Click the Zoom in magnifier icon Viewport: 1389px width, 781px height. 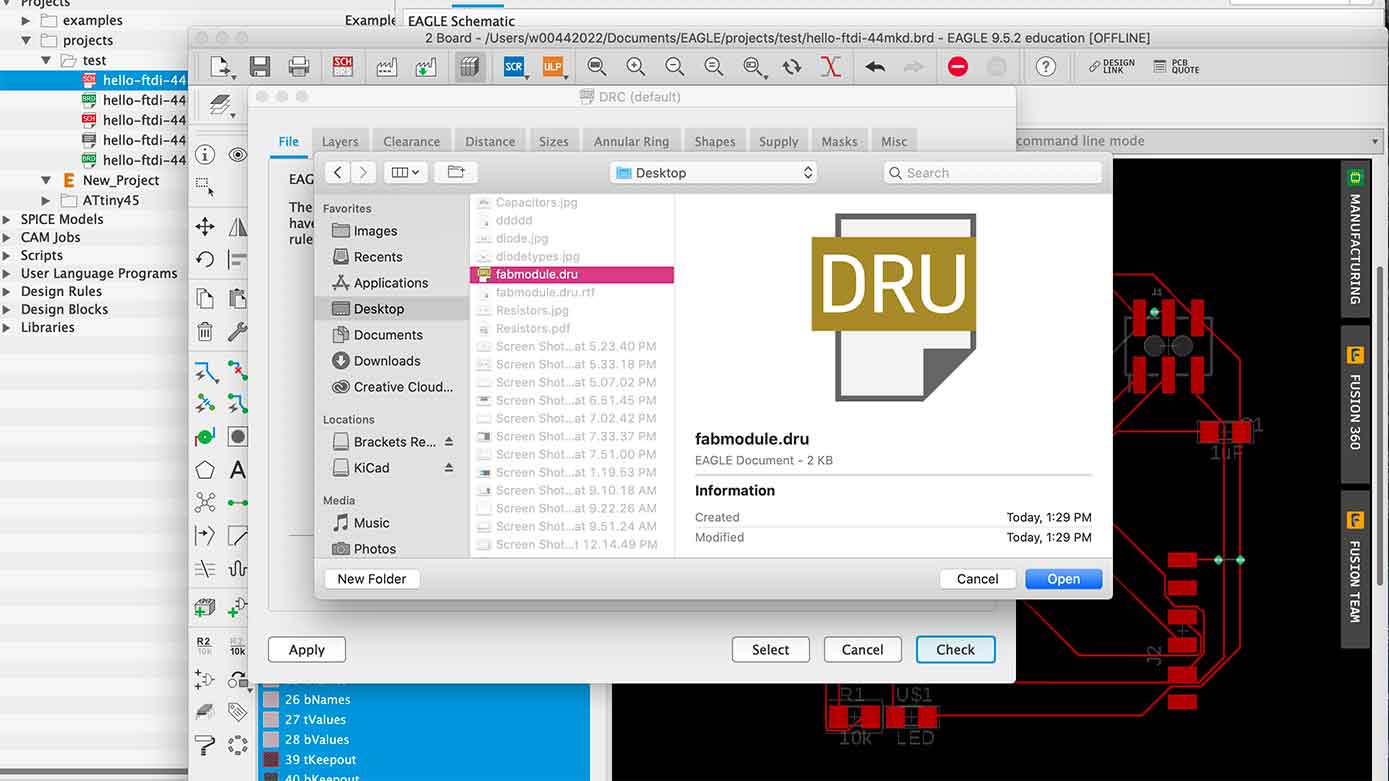635,67
